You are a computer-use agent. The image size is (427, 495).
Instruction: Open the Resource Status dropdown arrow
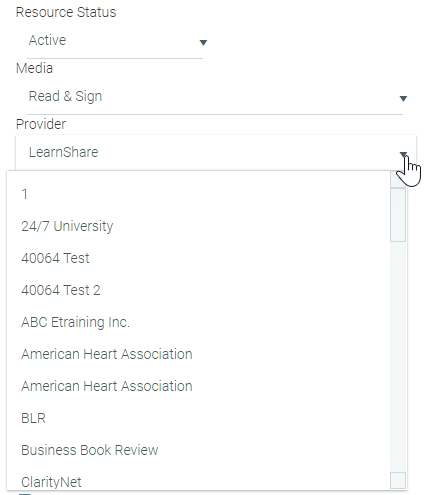203,43
